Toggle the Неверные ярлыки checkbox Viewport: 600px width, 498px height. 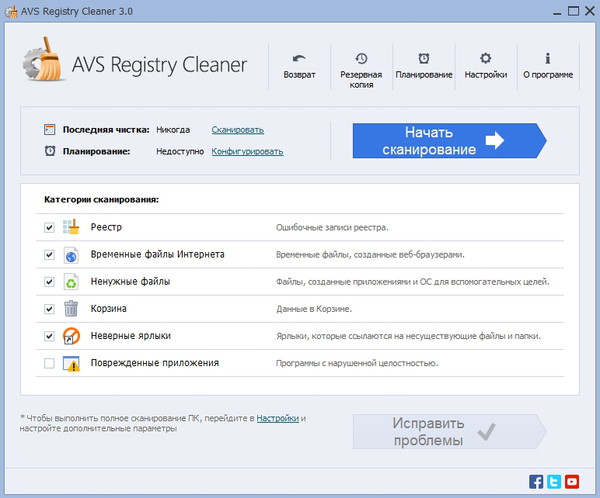[49, 336]
